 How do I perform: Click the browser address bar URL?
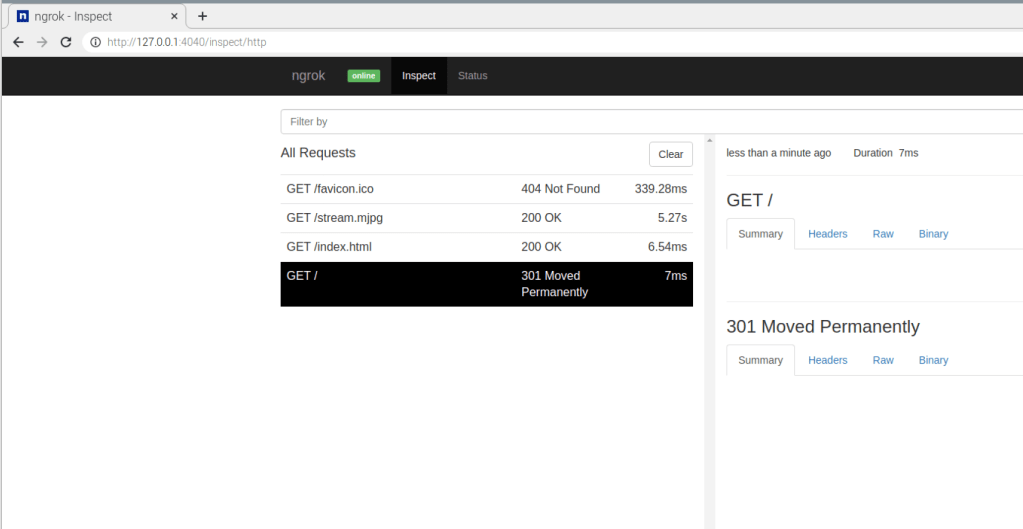pos(186,42)
